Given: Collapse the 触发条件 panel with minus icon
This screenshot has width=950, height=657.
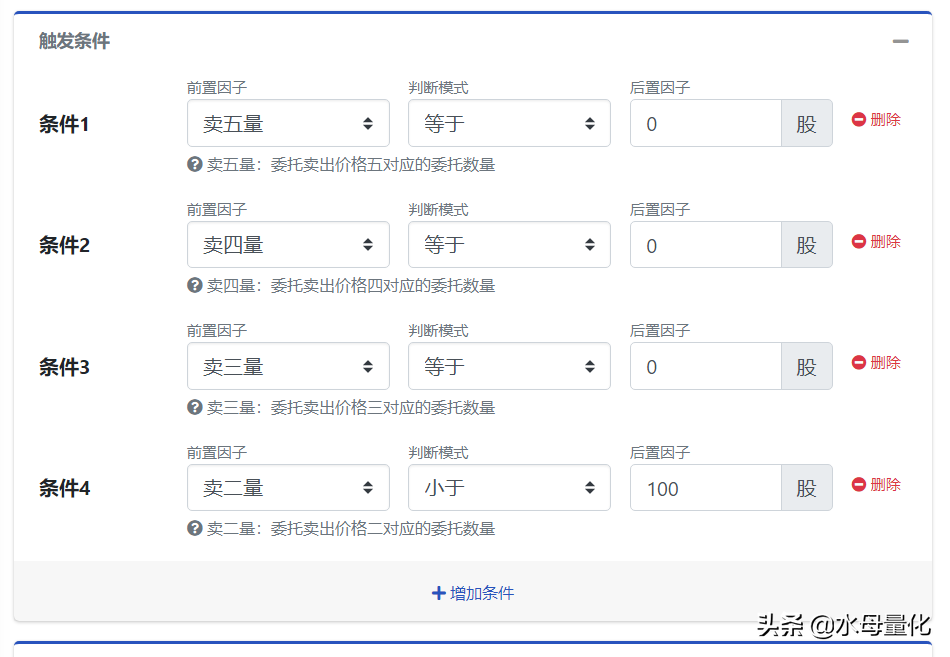Looking at the screenshot, I should click(x=900, y=41).
